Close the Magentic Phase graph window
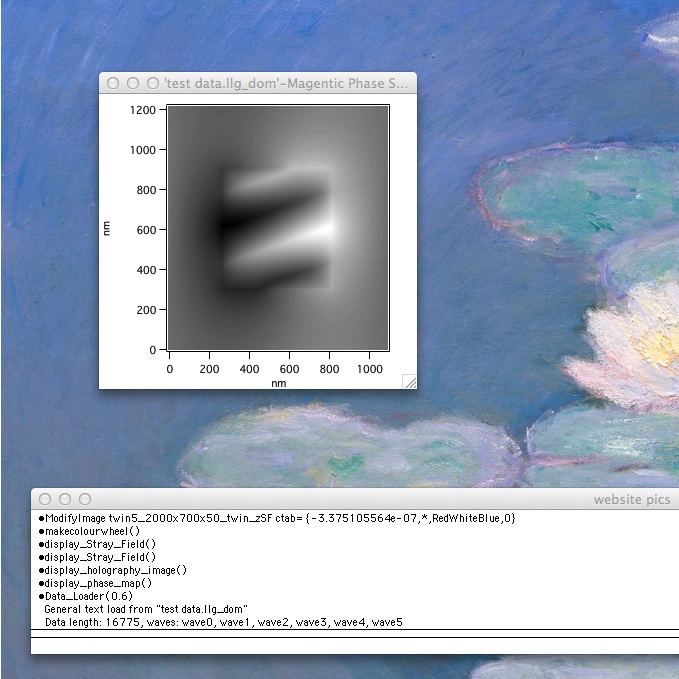Viewport: 679px width, 679px height. pyautogui.click(x=112, y=83)
